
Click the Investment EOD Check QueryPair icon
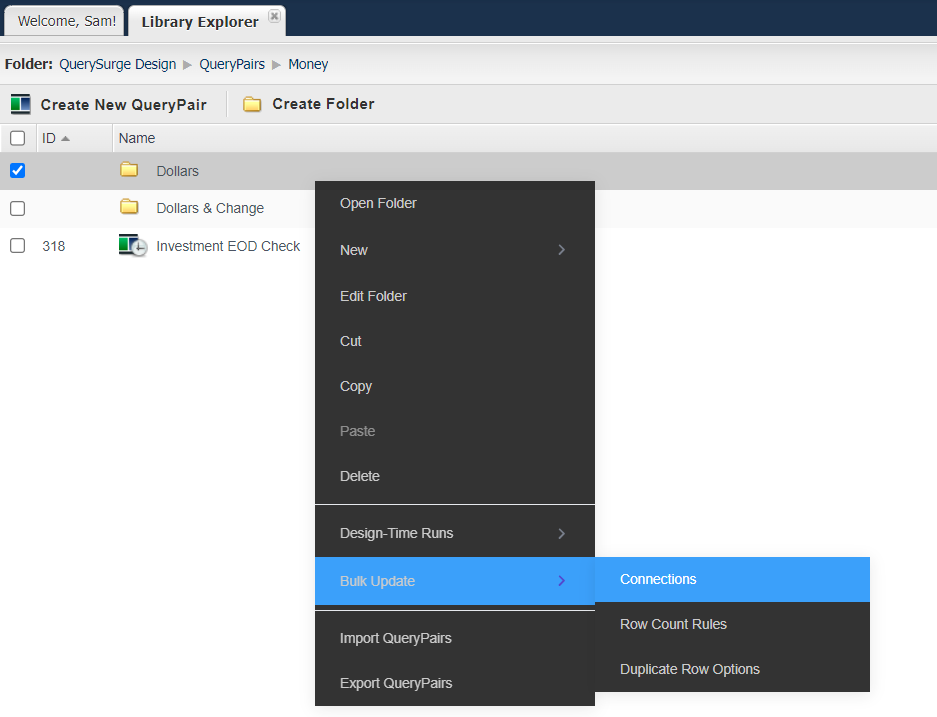coord(133,246)
